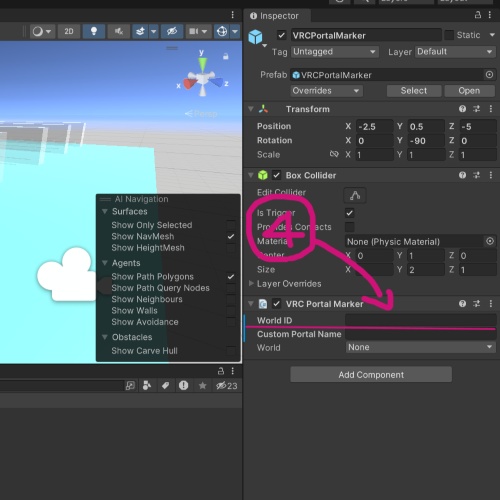
Task: Open VRC Portal Marker help reference
Action: [x=462, y=303]
